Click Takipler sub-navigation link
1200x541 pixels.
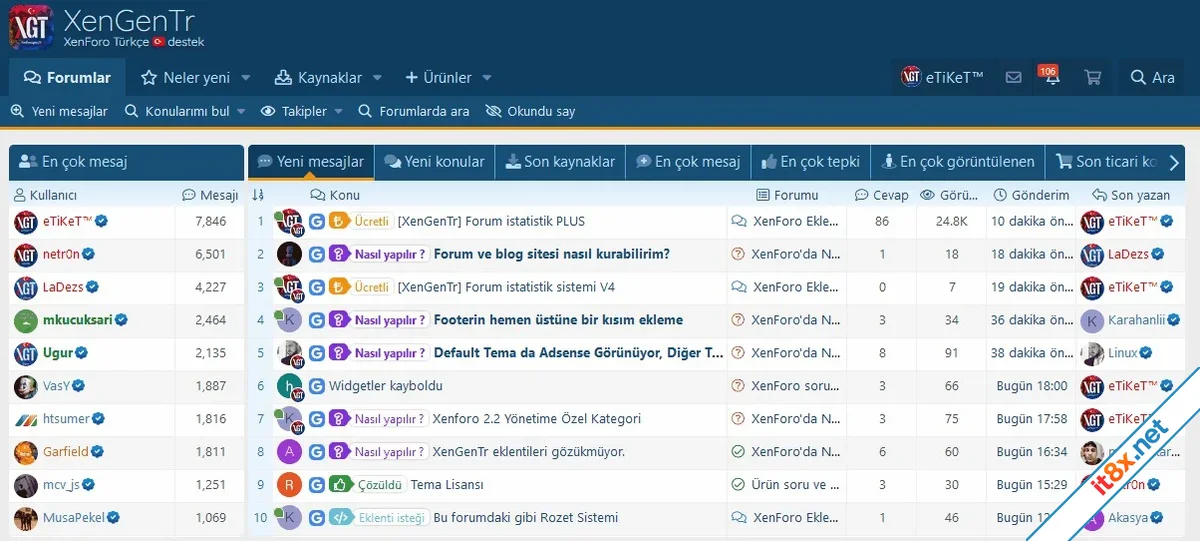pyautogui.click(x=294, y=111)
